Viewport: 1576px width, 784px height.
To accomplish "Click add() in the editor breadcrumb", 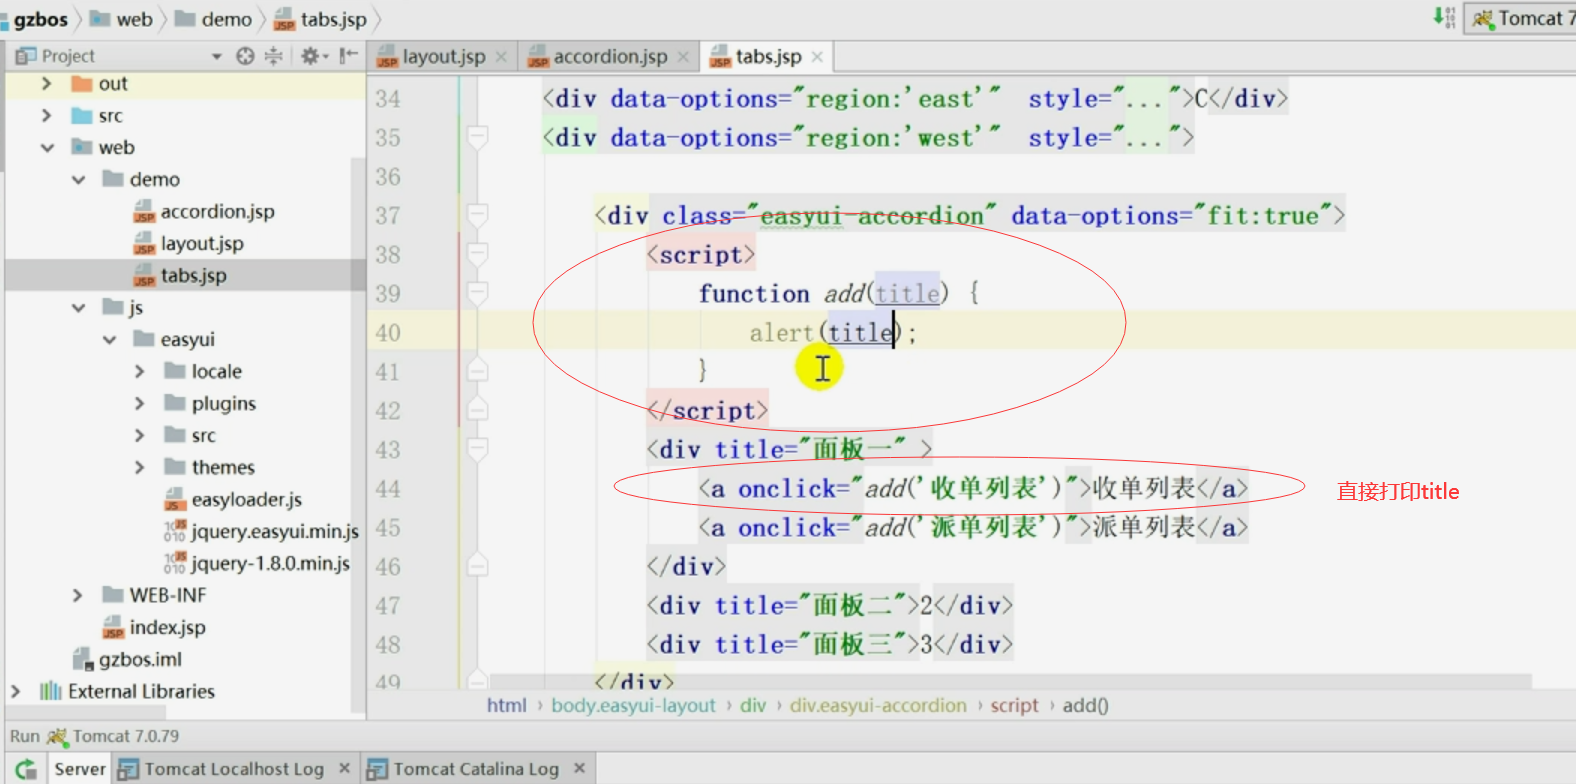I will coord(1085,706).
